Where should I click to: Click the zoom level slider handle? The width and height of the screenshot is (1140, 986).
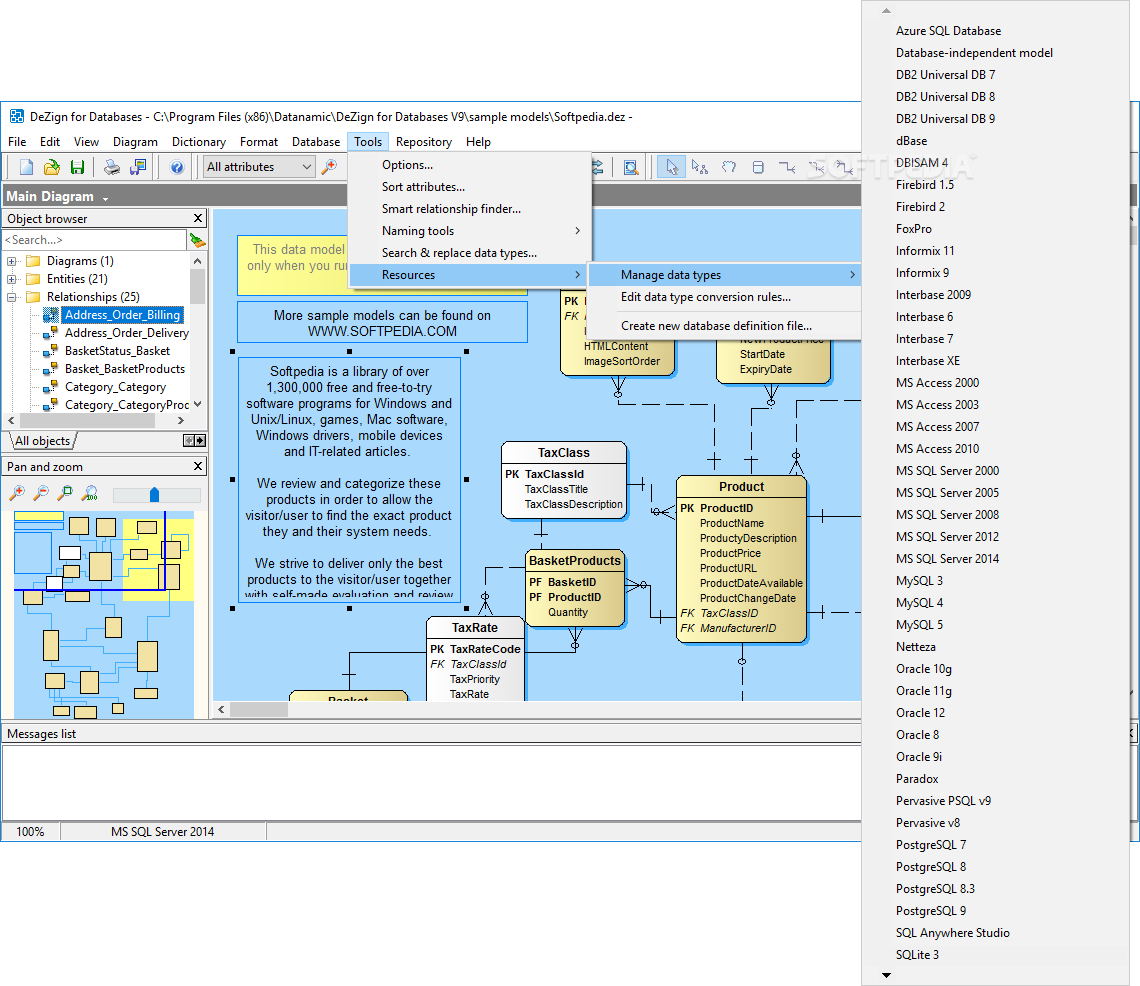pyautogui.click(x=154, y=494)
